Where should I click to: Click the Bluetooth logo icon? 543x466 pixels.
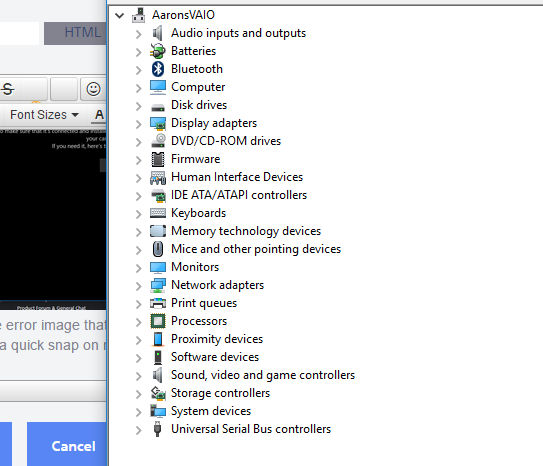point(158,69)
